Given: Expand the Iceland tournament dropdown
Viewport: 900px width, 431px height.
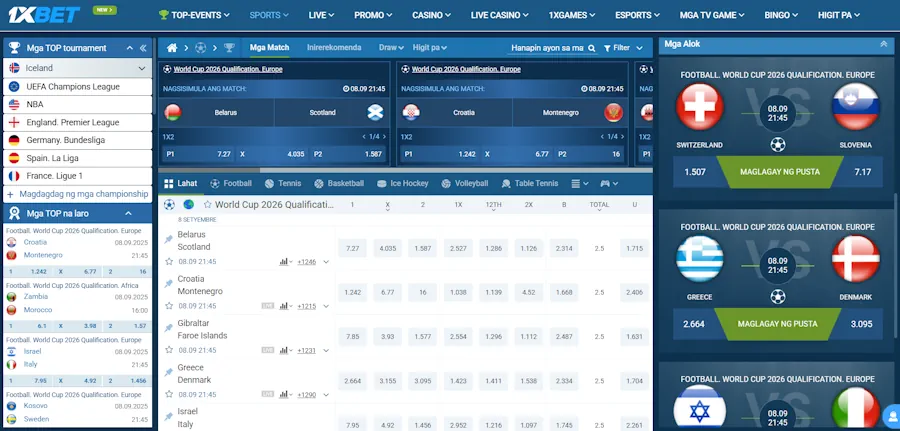Looking at the screenshot, I should click(142, 68).
